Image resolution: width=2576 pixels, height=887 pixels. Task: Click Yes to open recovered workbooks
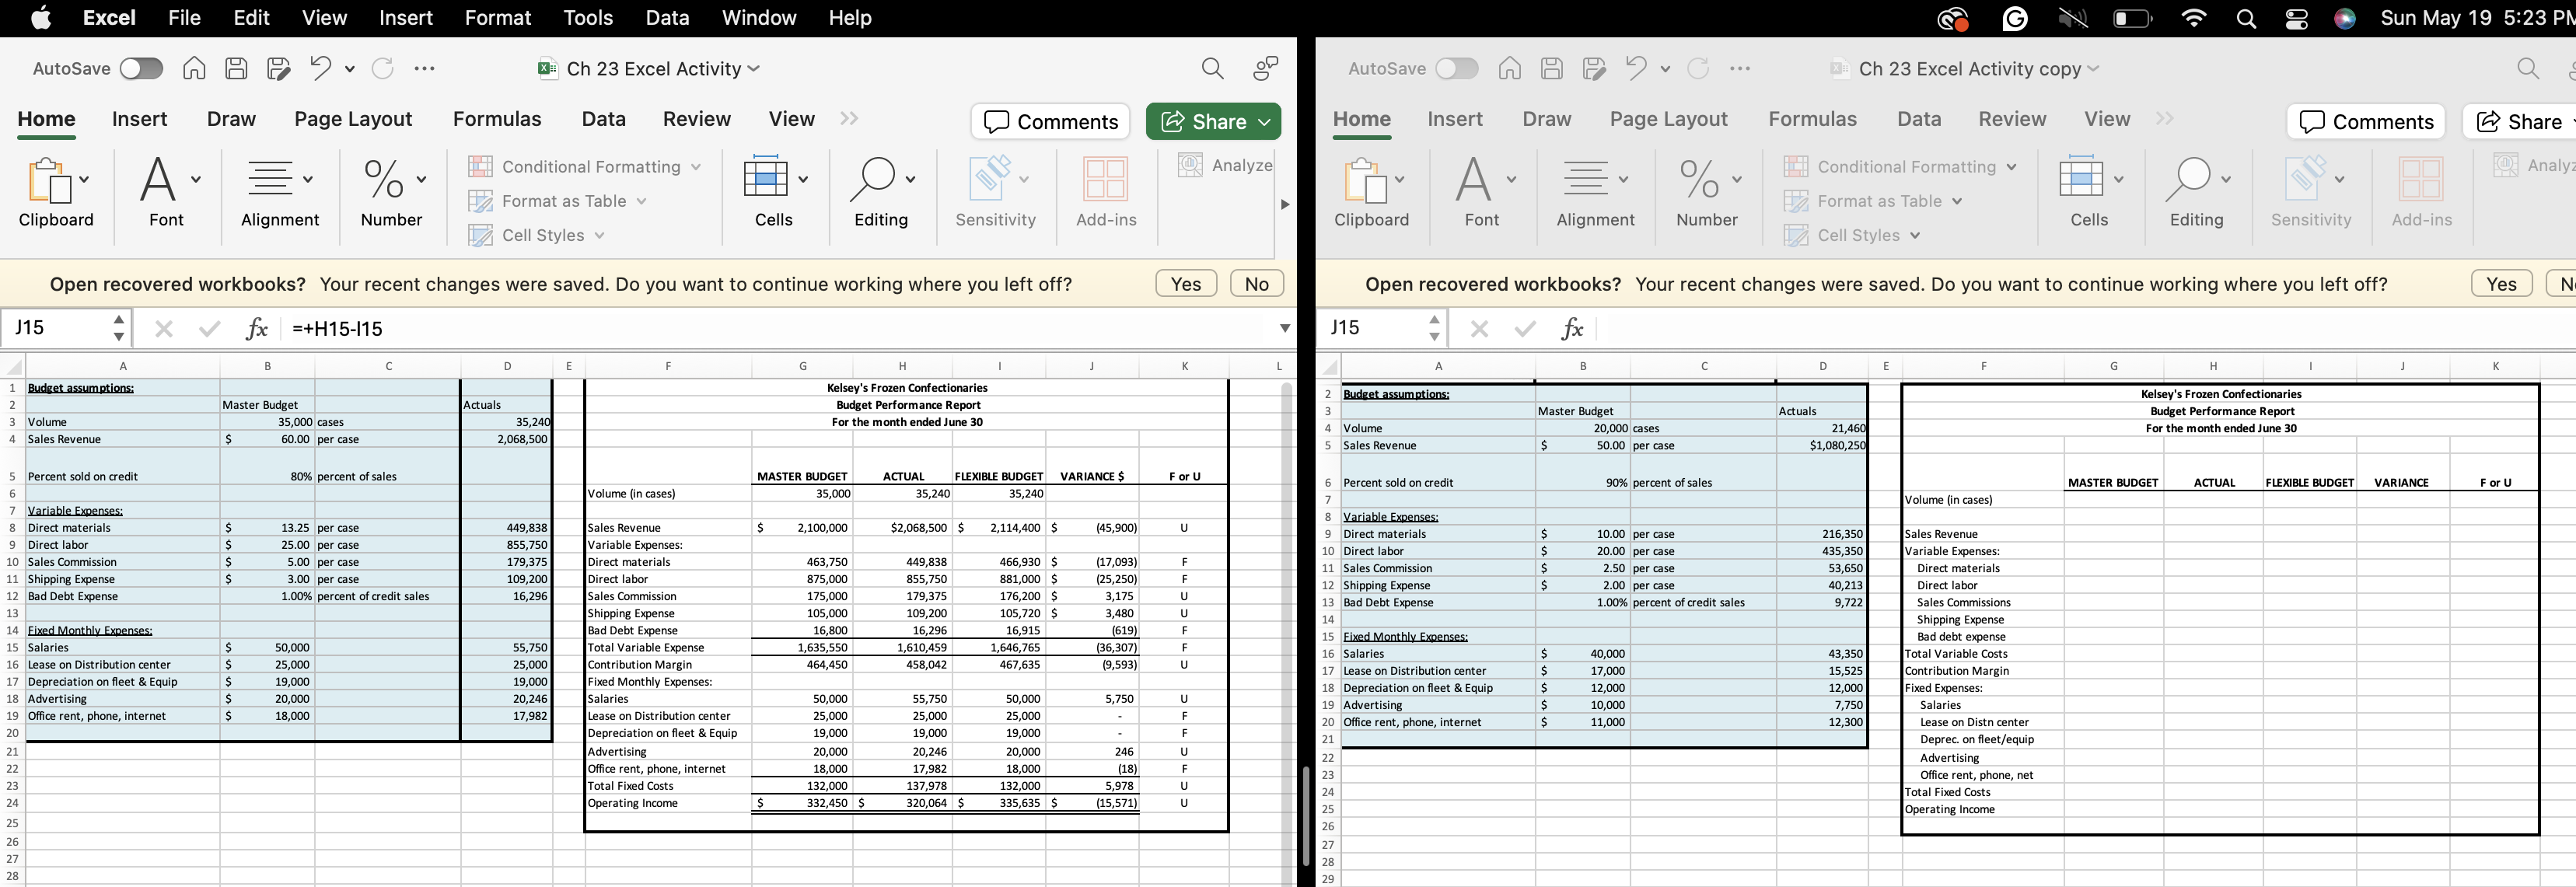coord(1185,283)
